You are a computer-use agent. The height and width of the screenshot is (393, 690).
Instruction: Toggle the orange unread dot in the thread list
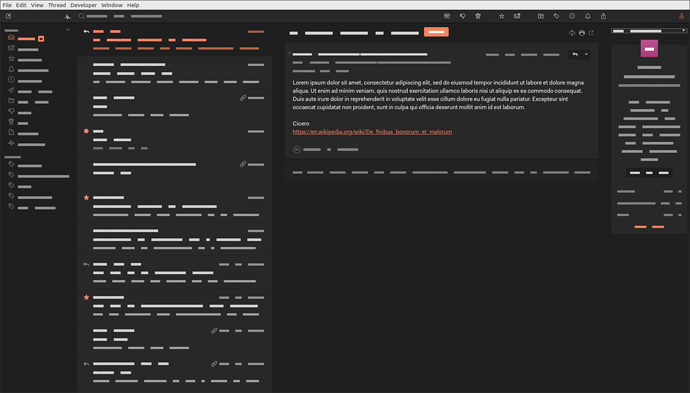coord(86,131)
